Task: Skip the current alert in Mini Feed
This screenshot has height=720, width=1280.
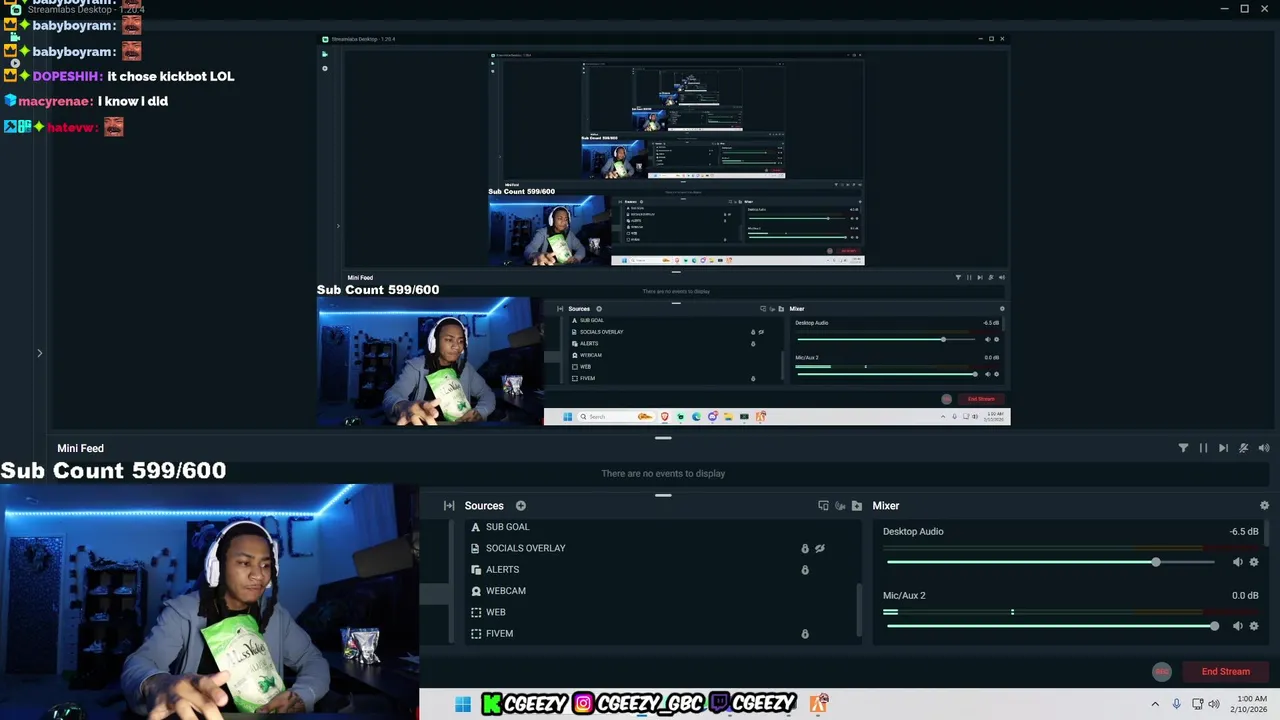Action: (1223, 448)
